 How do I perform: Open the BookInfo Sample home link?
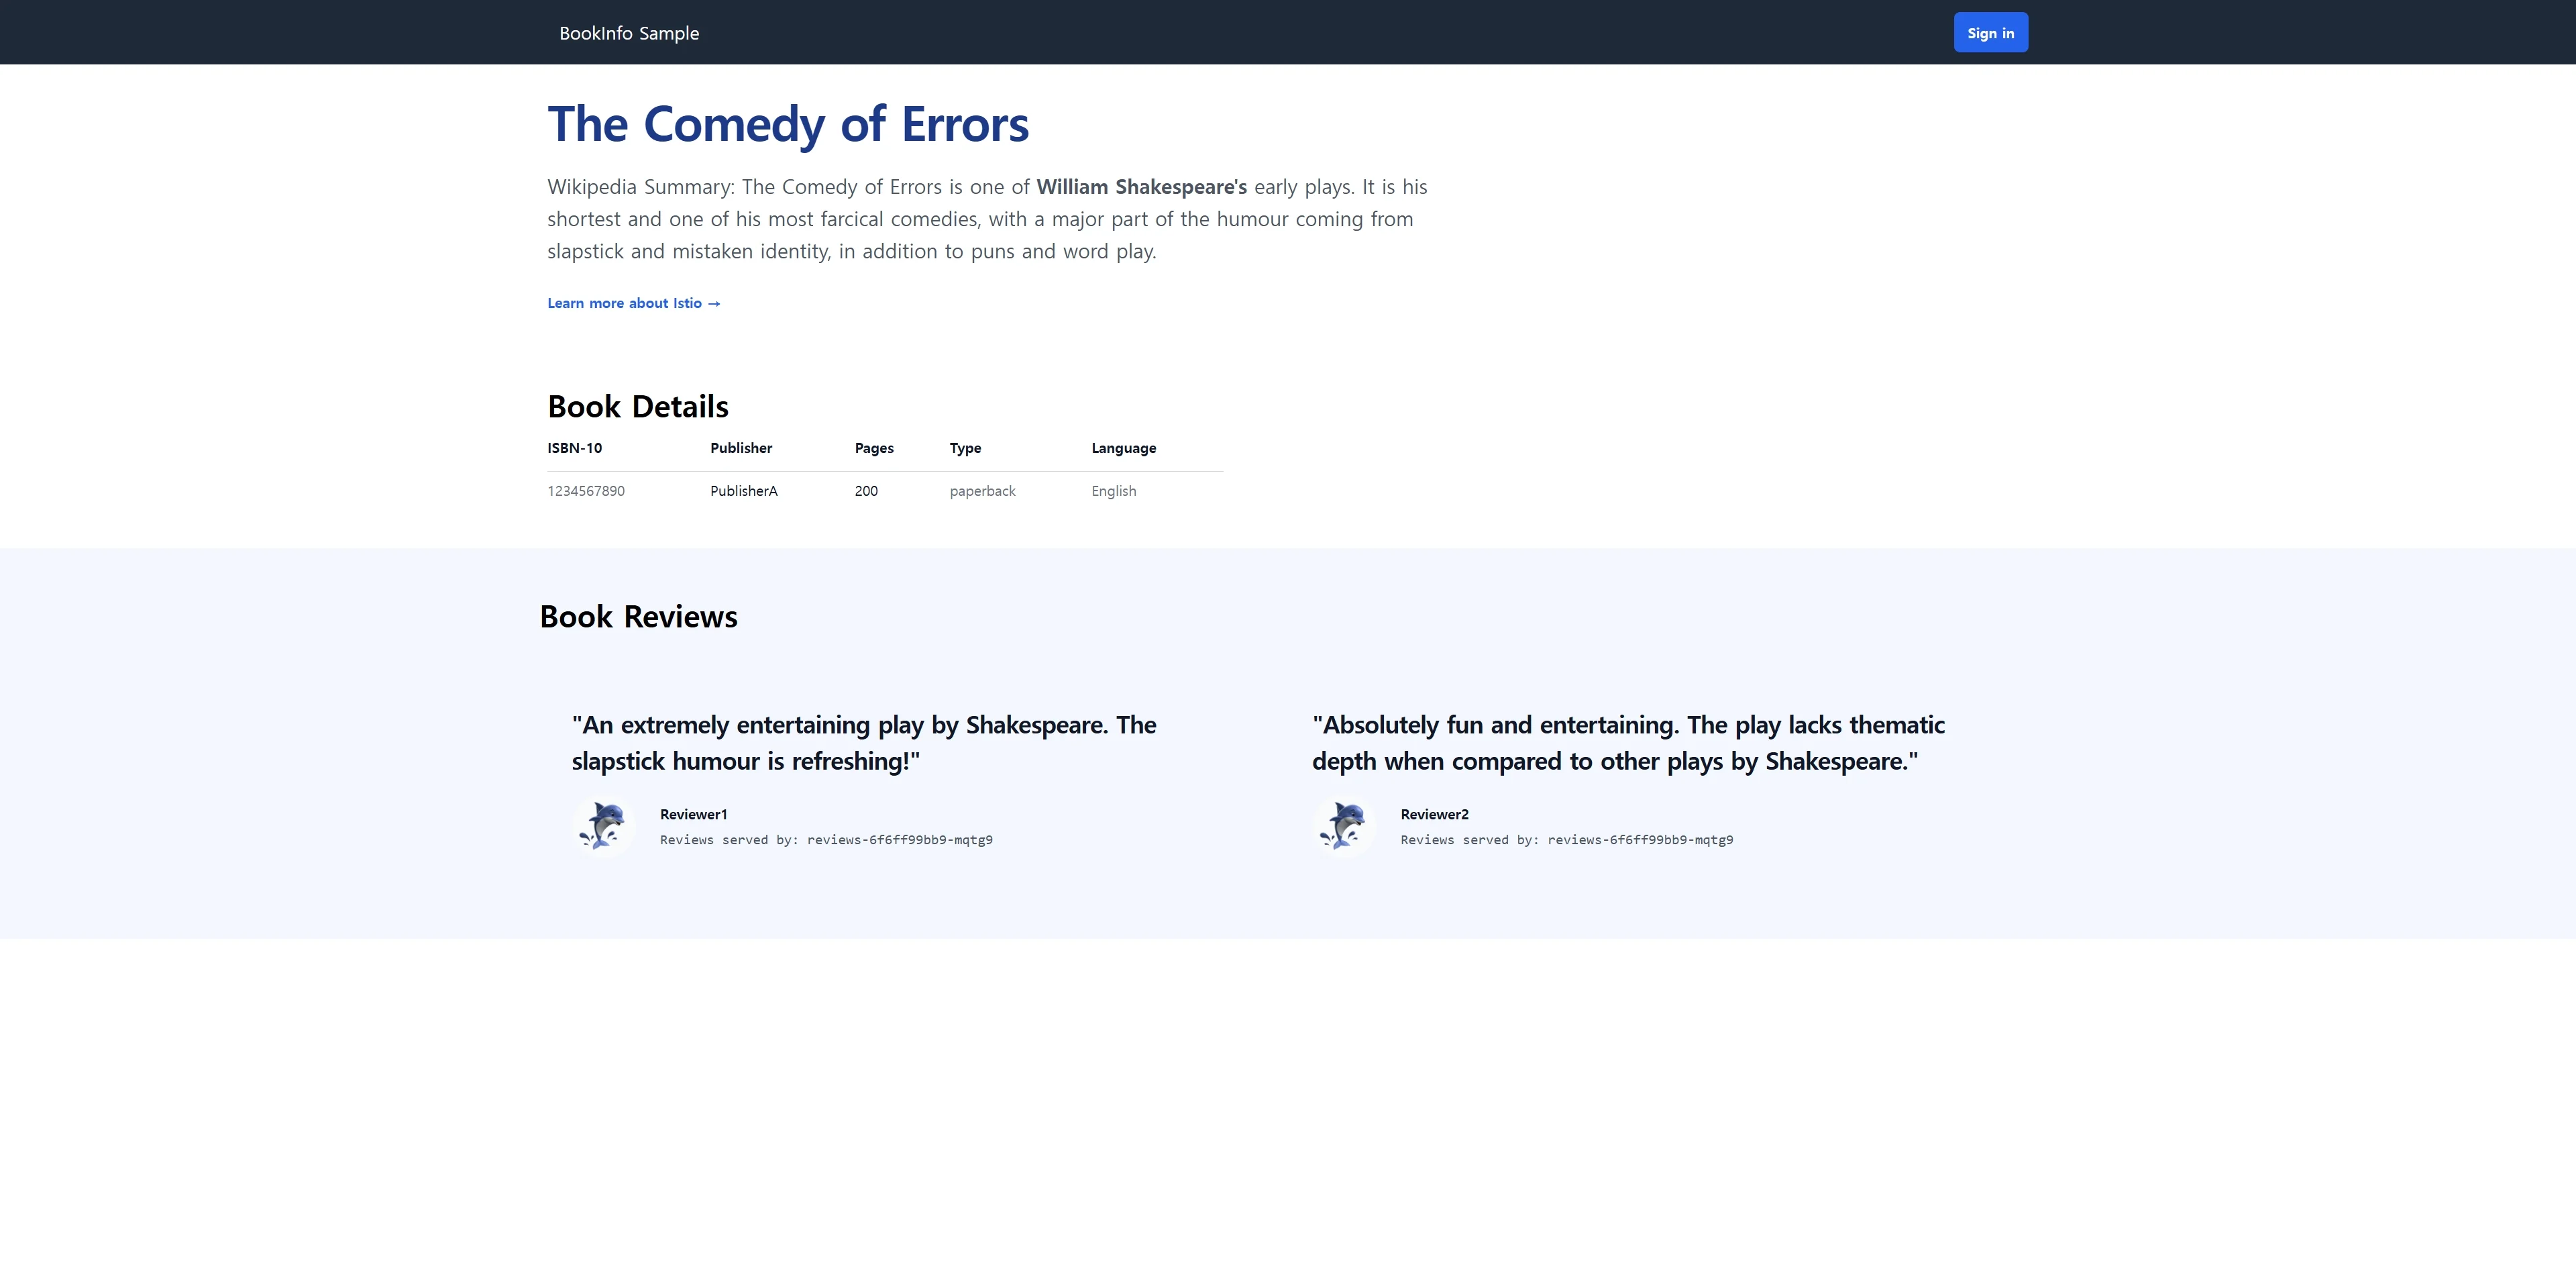(629, 33)
